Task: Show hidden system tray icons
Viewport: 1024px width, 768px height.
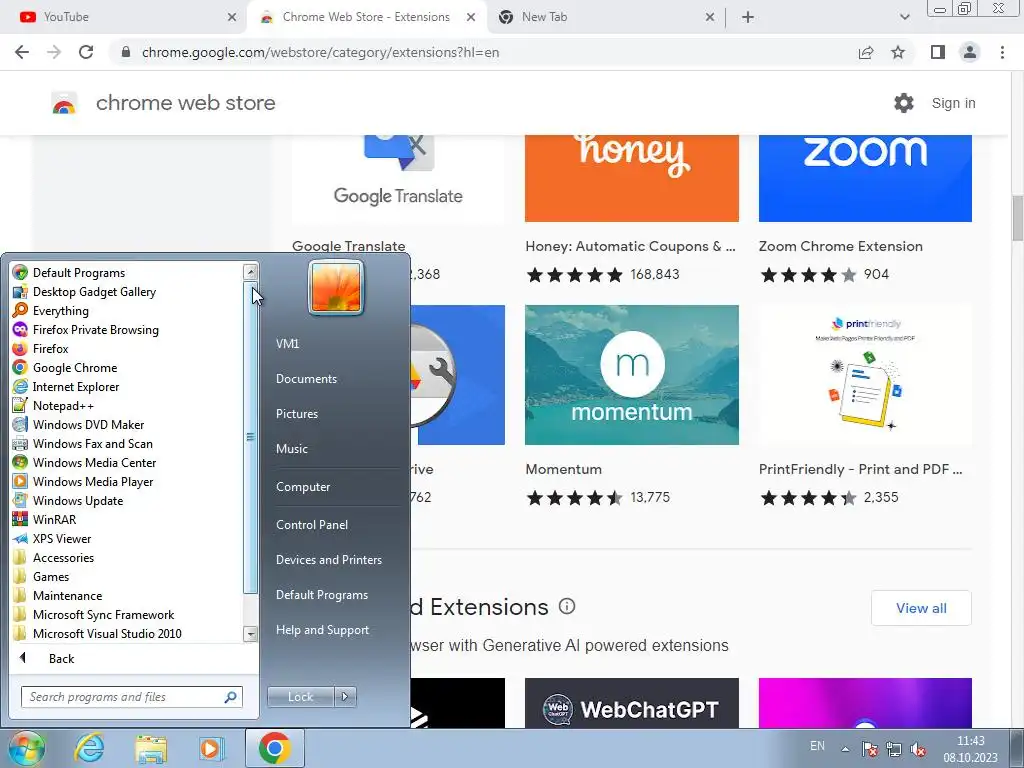Action: 845,748
